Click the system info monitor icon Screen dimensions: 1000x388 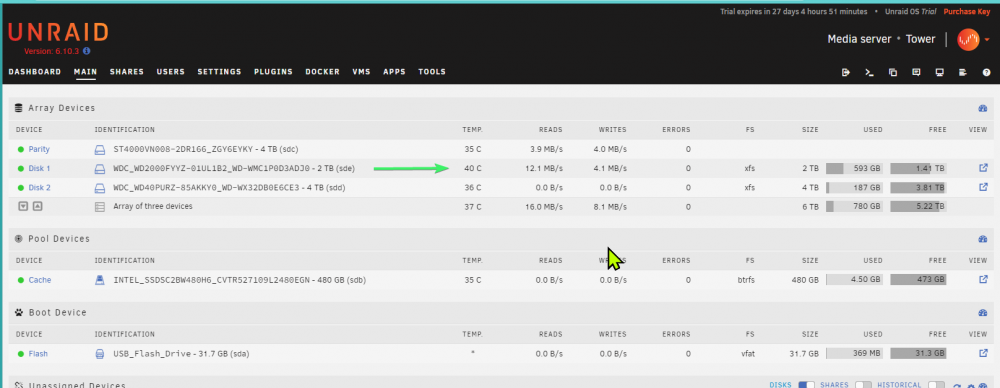[x=939, y=72]
